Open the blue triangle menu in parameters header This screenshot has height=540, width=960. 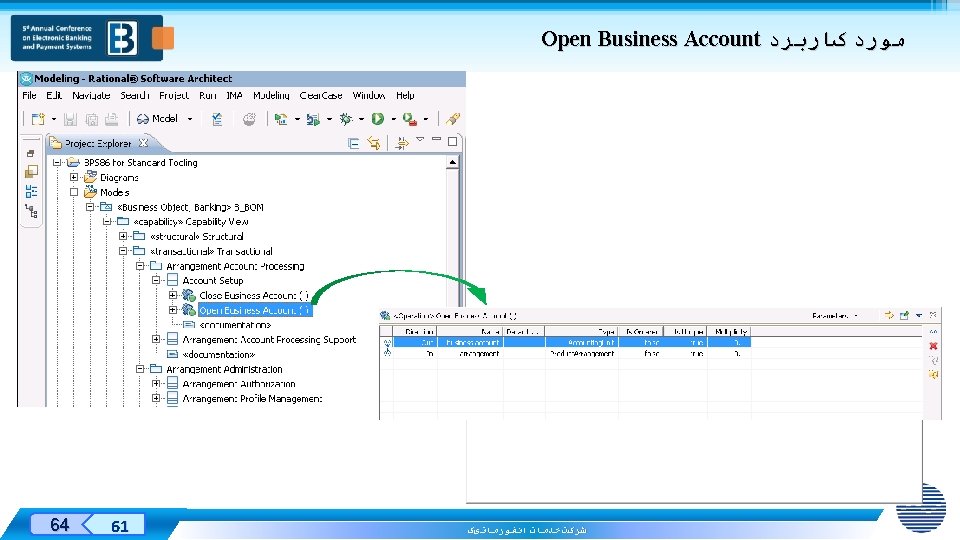pyautogui.click(x=919, y=316)
